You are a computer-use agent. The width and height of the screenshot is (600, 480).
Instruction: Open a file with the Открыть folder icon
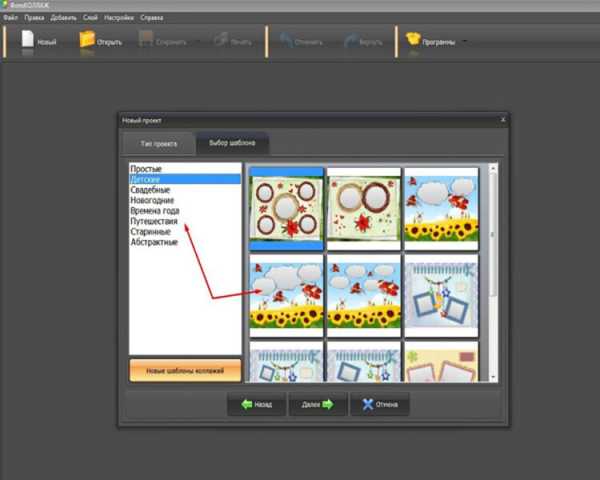point(87,39)
